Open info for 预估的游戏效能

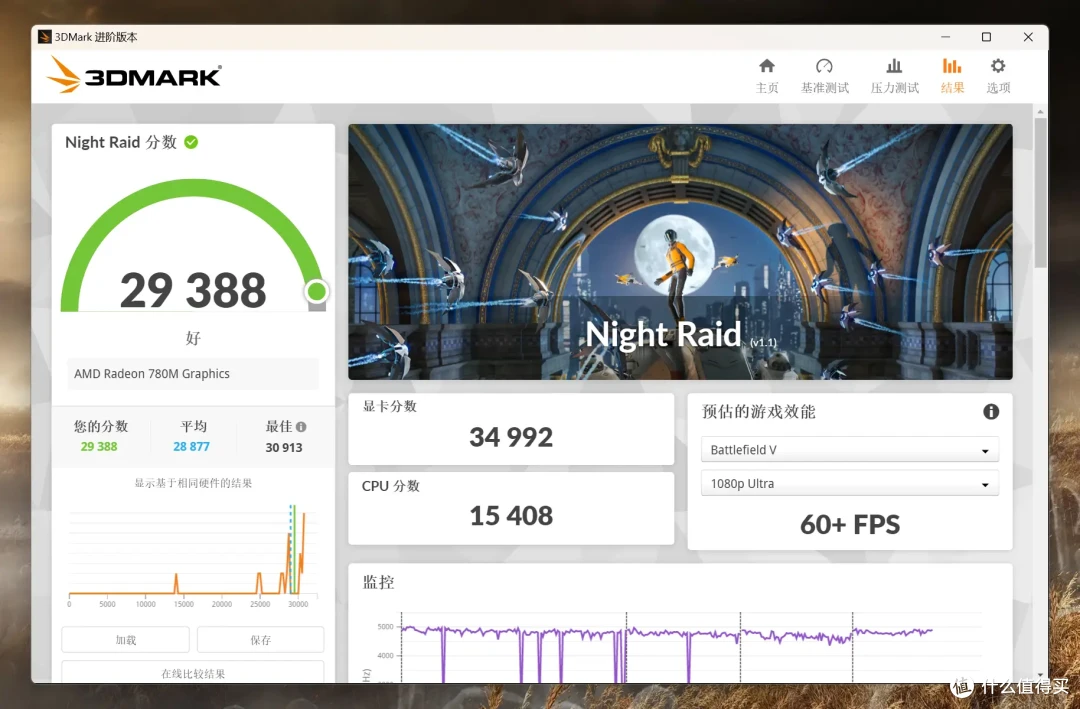point(990,411)
